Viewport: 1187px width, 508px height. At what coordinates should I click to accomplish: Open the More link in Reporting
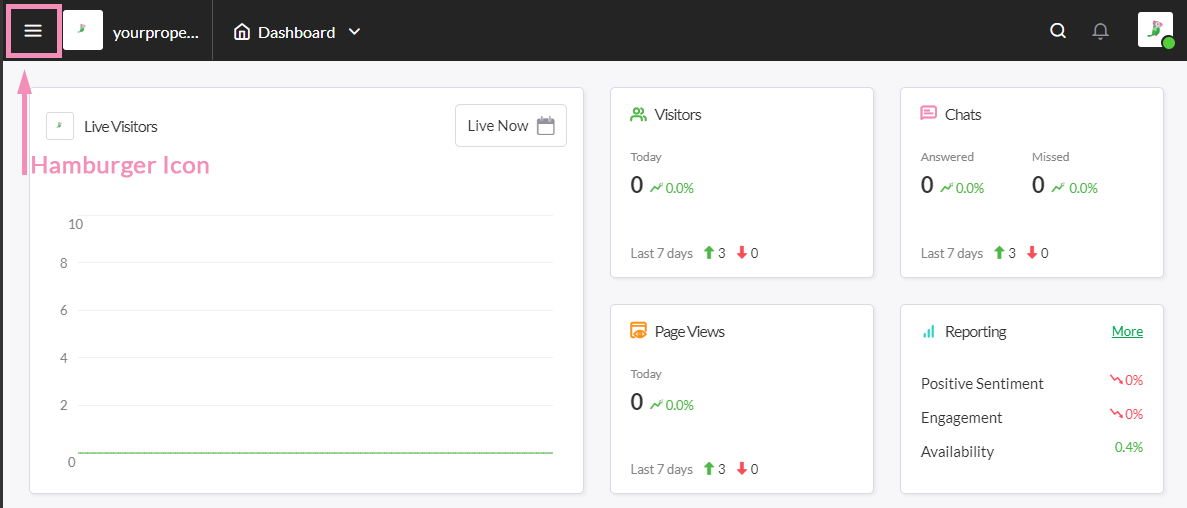point(1127,332)
